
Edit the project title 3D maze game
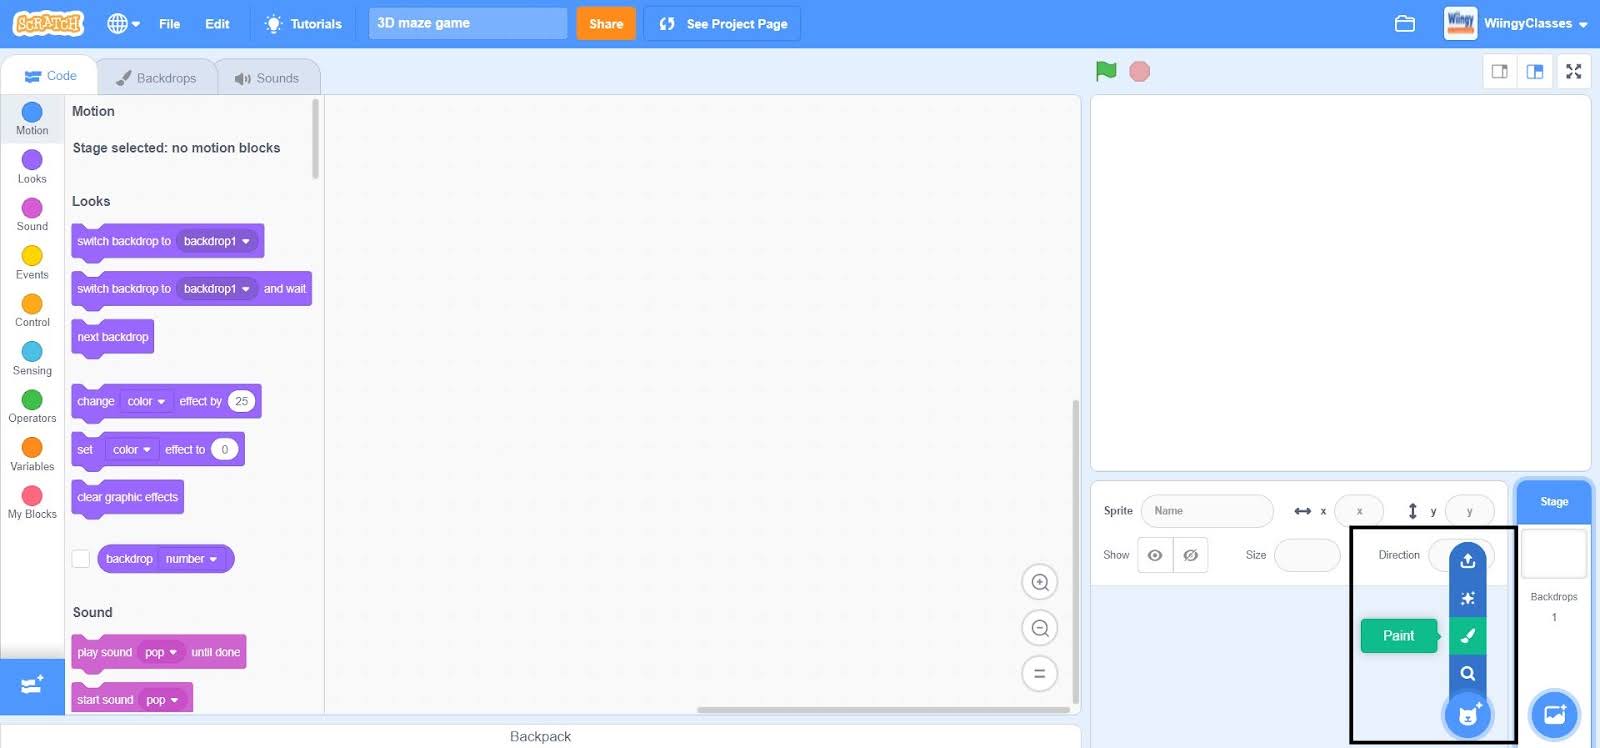click(x=468, y=23)
